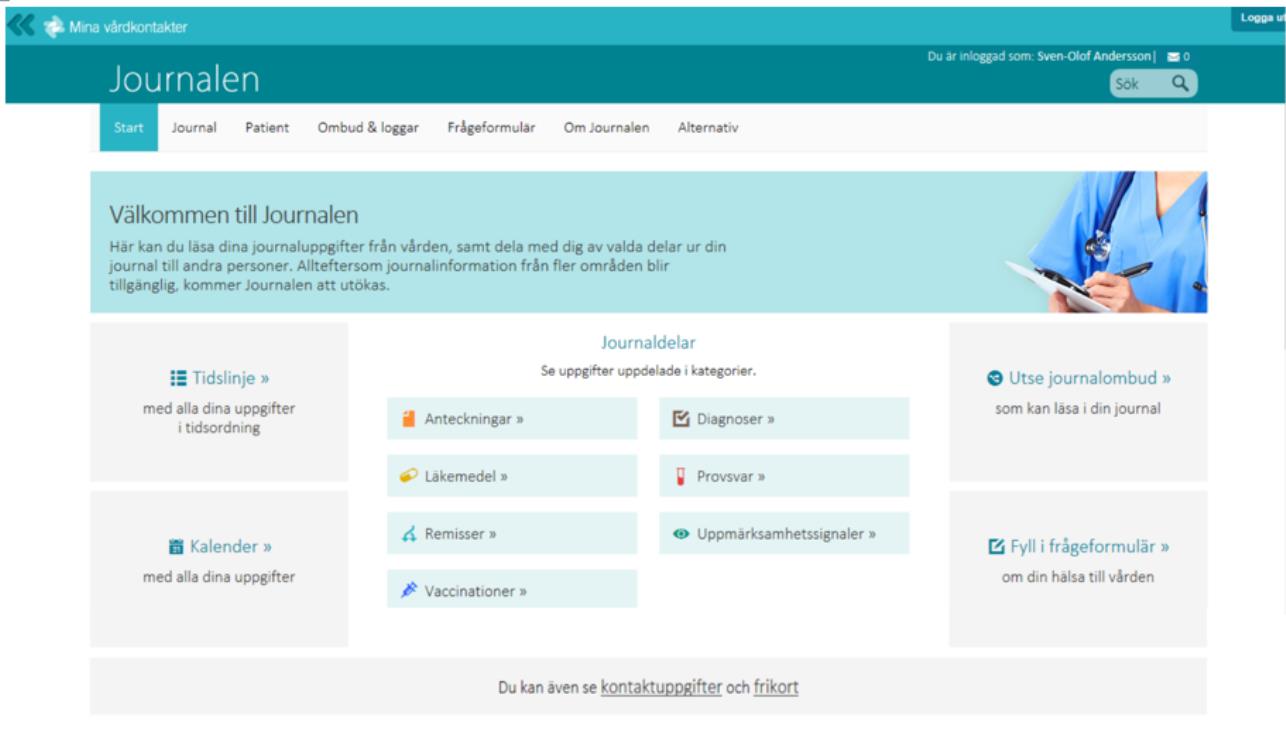Open Om Journalen menu item
Screen dimensions: 1286x735
(x=606, y=128)
